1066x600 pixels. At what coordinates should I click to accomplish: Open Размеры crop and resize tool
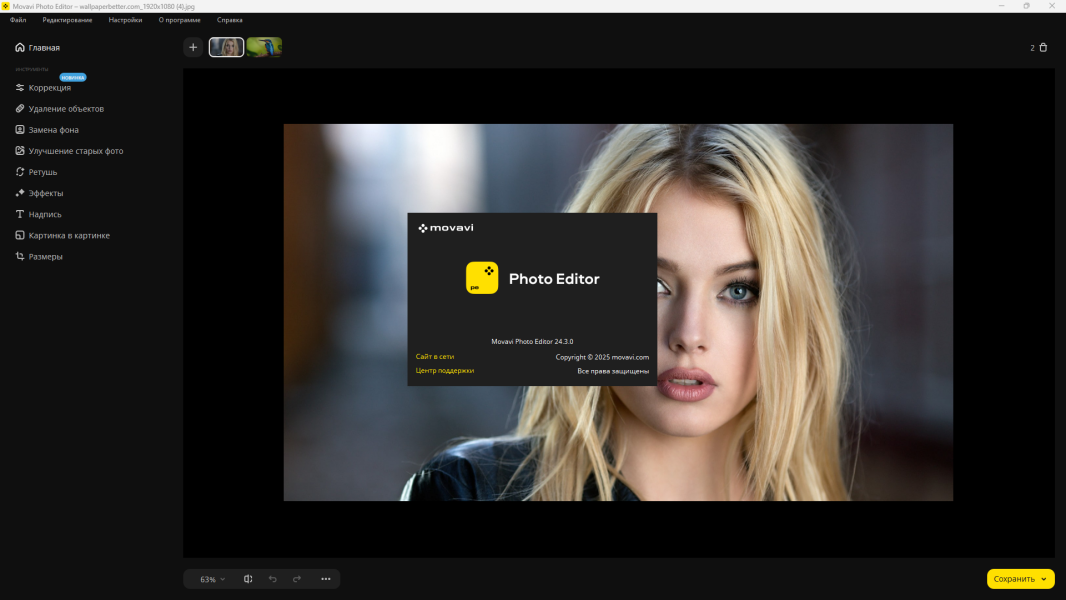39,256
